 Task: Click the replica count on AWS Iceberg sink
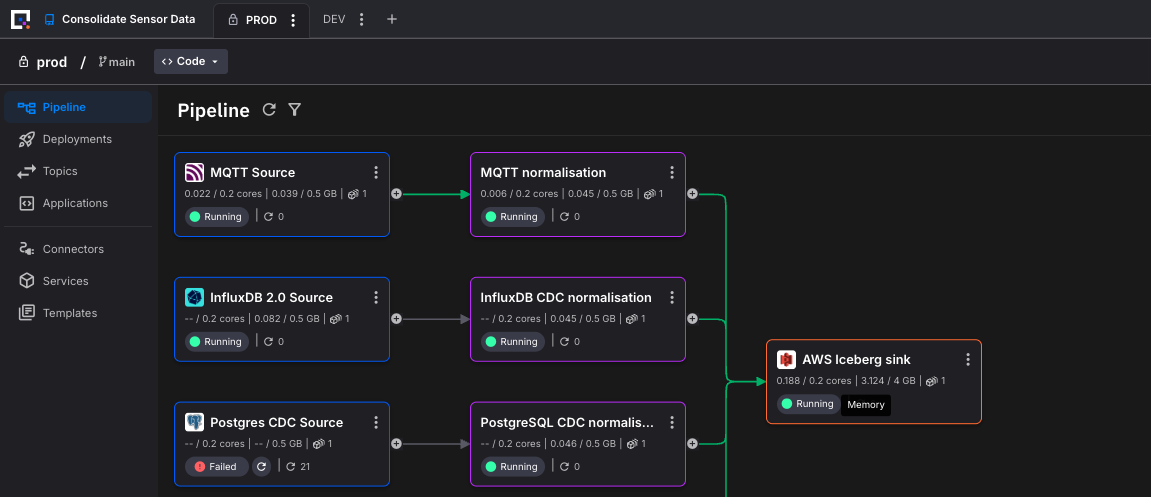tap(935, 381)
